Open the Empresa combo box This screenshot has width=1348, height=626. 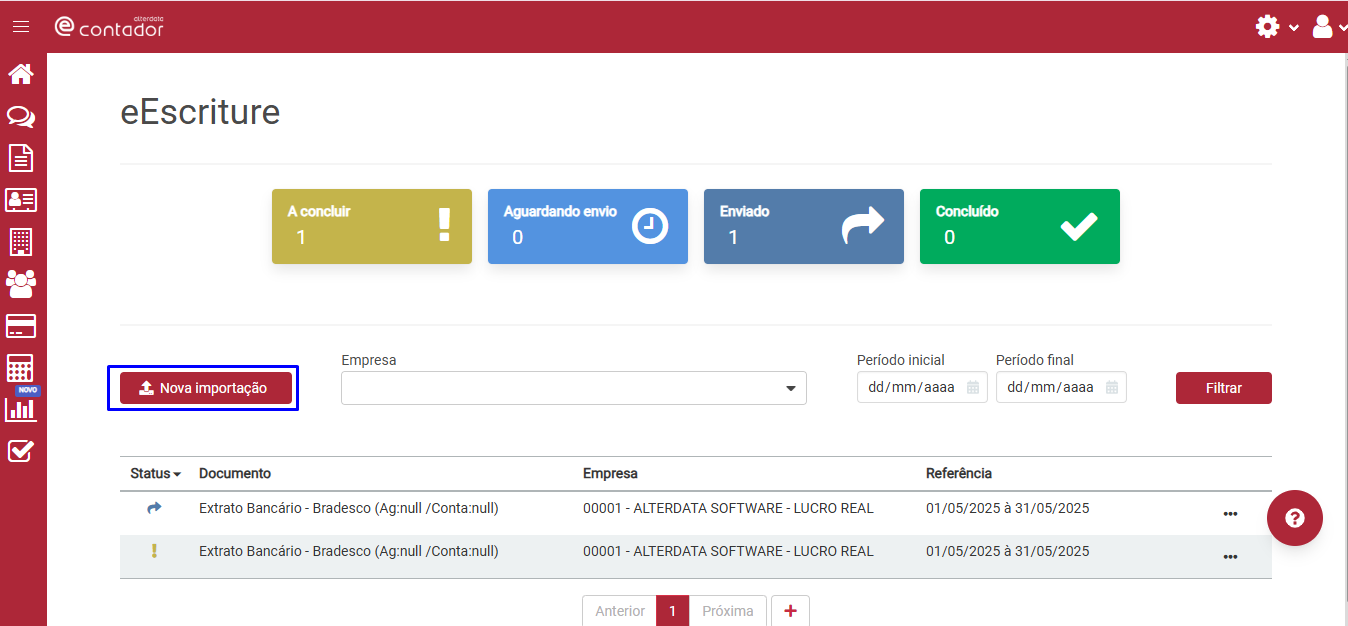pyautogui.click(x=573, y=388)
